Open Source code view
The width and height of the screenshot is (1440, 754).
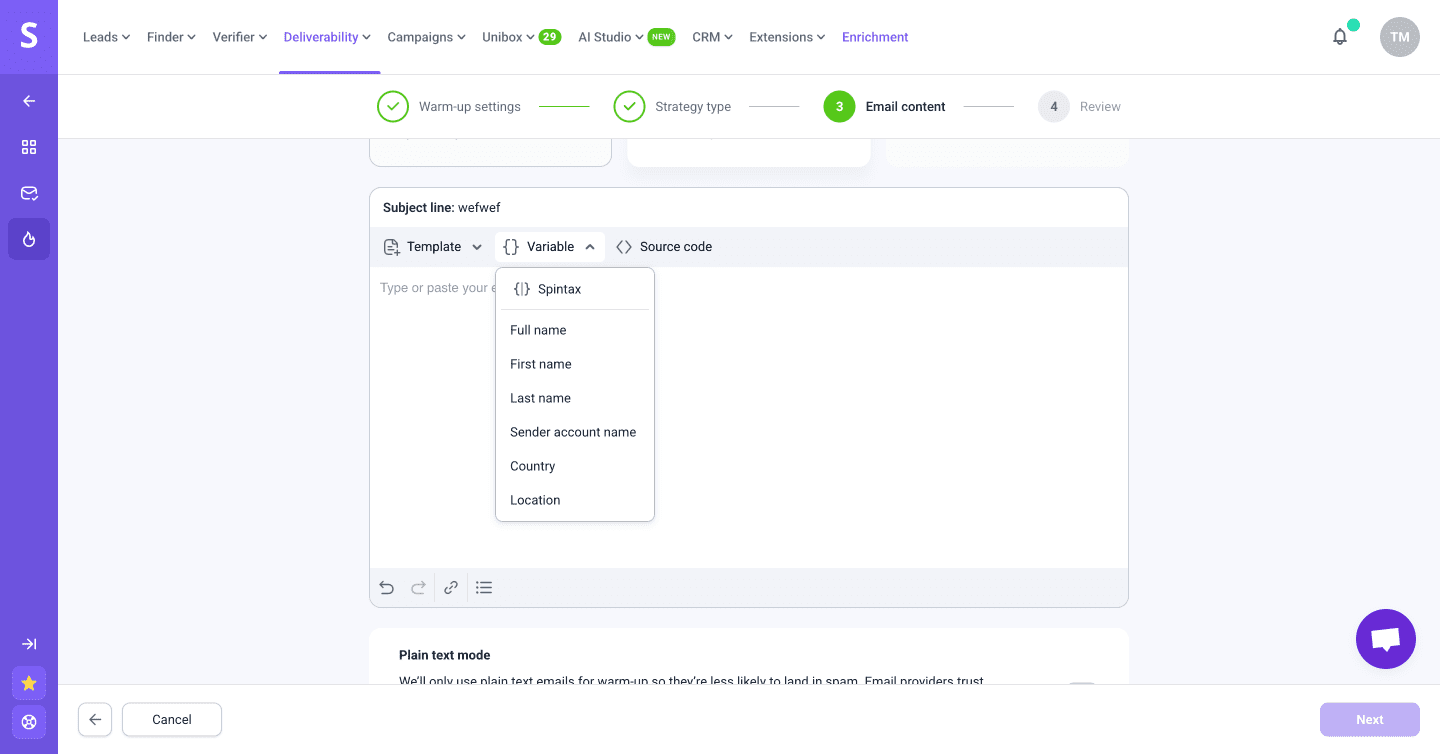pos(664,247)
